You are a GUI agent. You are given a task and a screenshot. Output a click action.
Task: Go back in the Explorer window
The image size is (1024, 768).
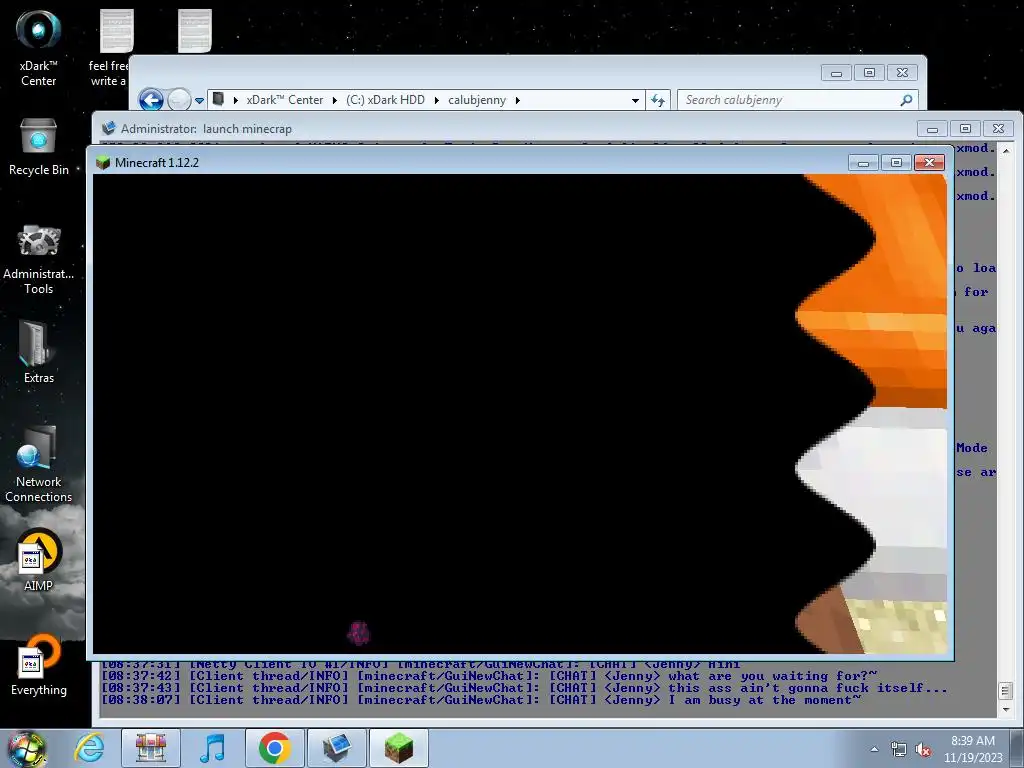click(x=151, y=100)
